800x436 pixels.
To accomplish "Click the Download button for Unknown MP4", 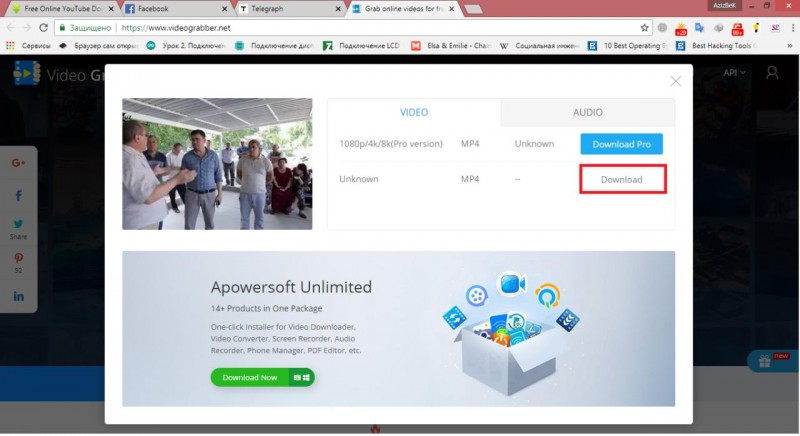I will (x=622, y=179).
